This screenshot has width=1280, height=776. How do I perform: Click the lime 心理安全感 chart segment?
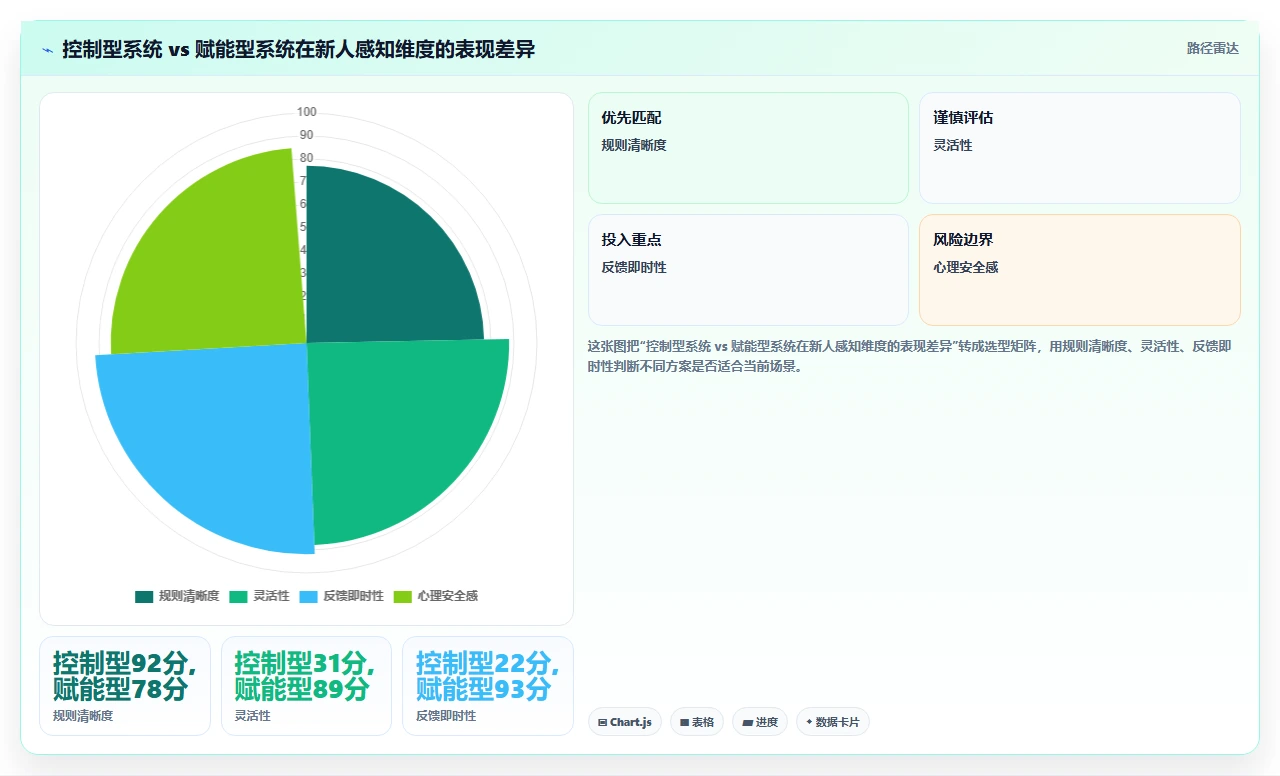pos(220,260)
